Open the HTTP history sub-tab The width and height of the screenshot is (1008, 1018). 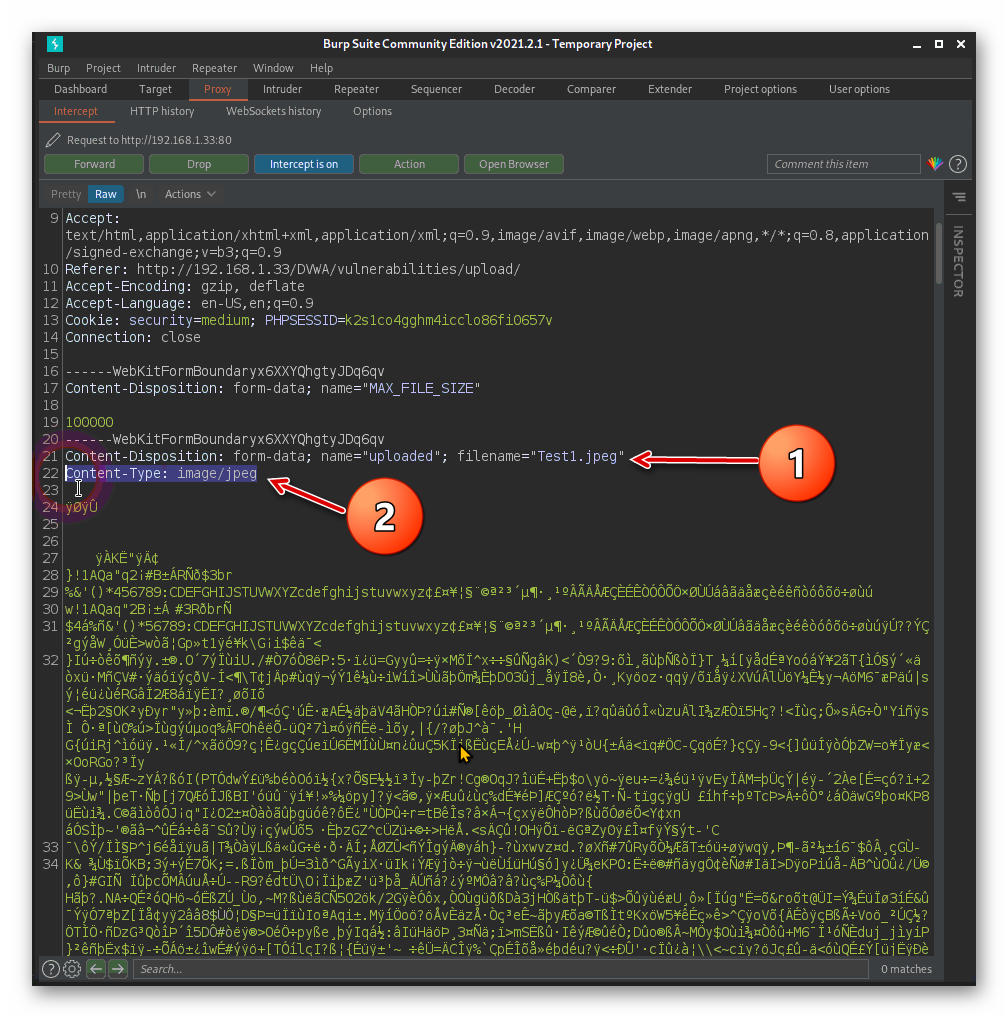162,112
